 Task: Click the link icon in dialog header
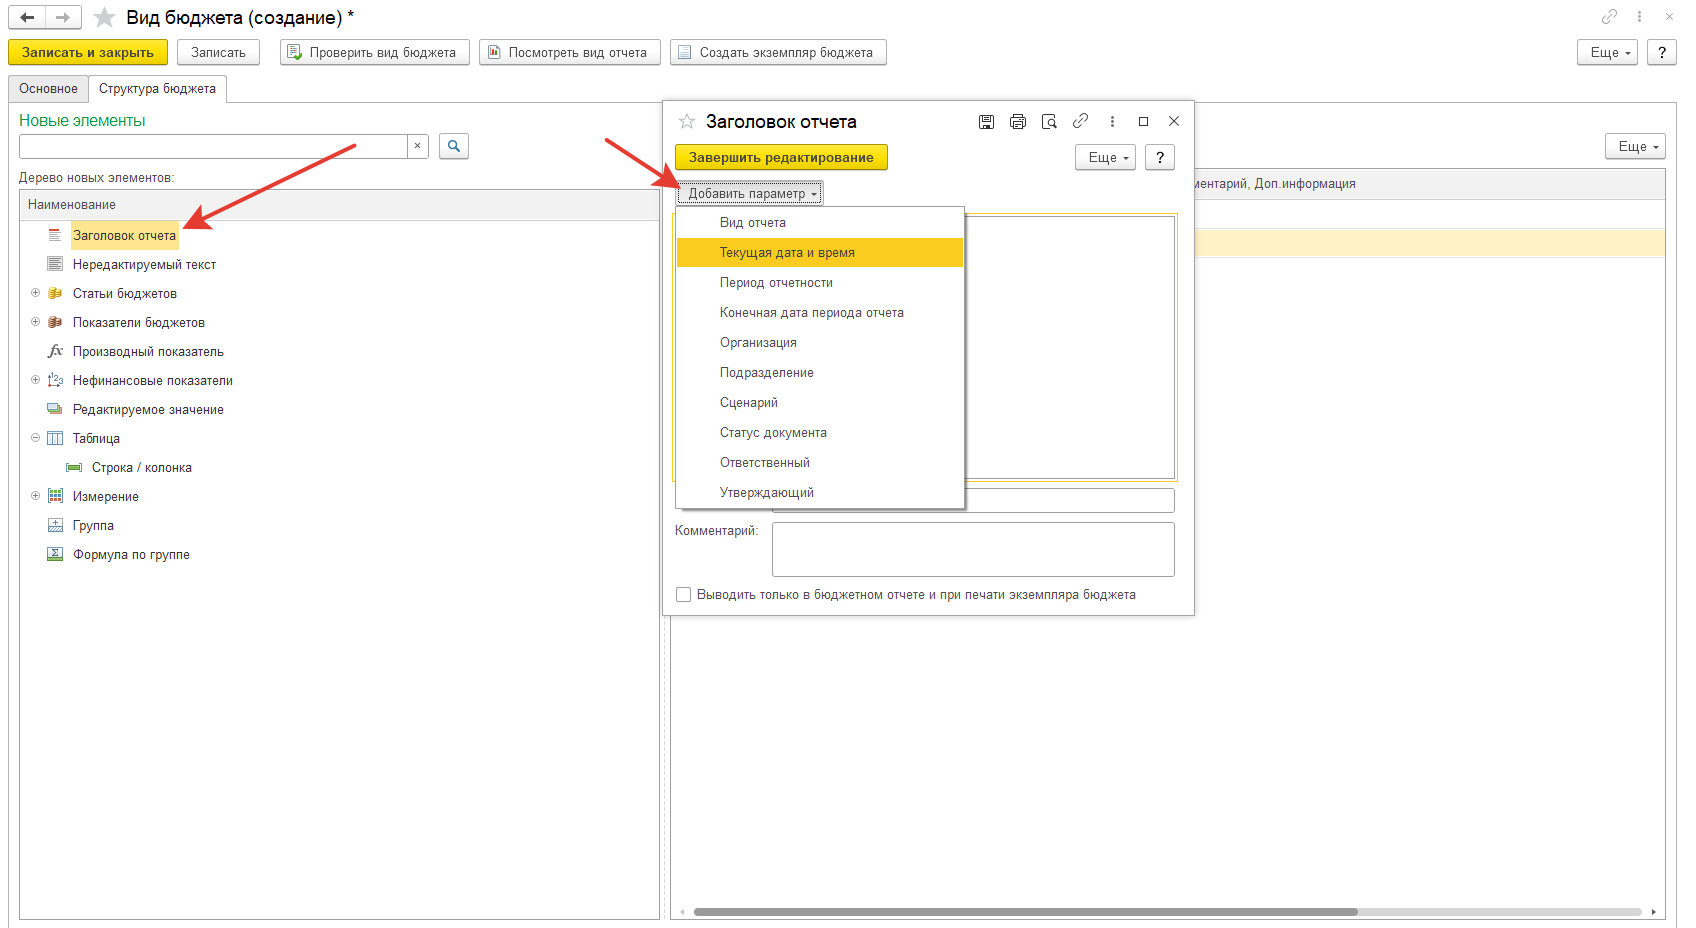point(1080,121)
